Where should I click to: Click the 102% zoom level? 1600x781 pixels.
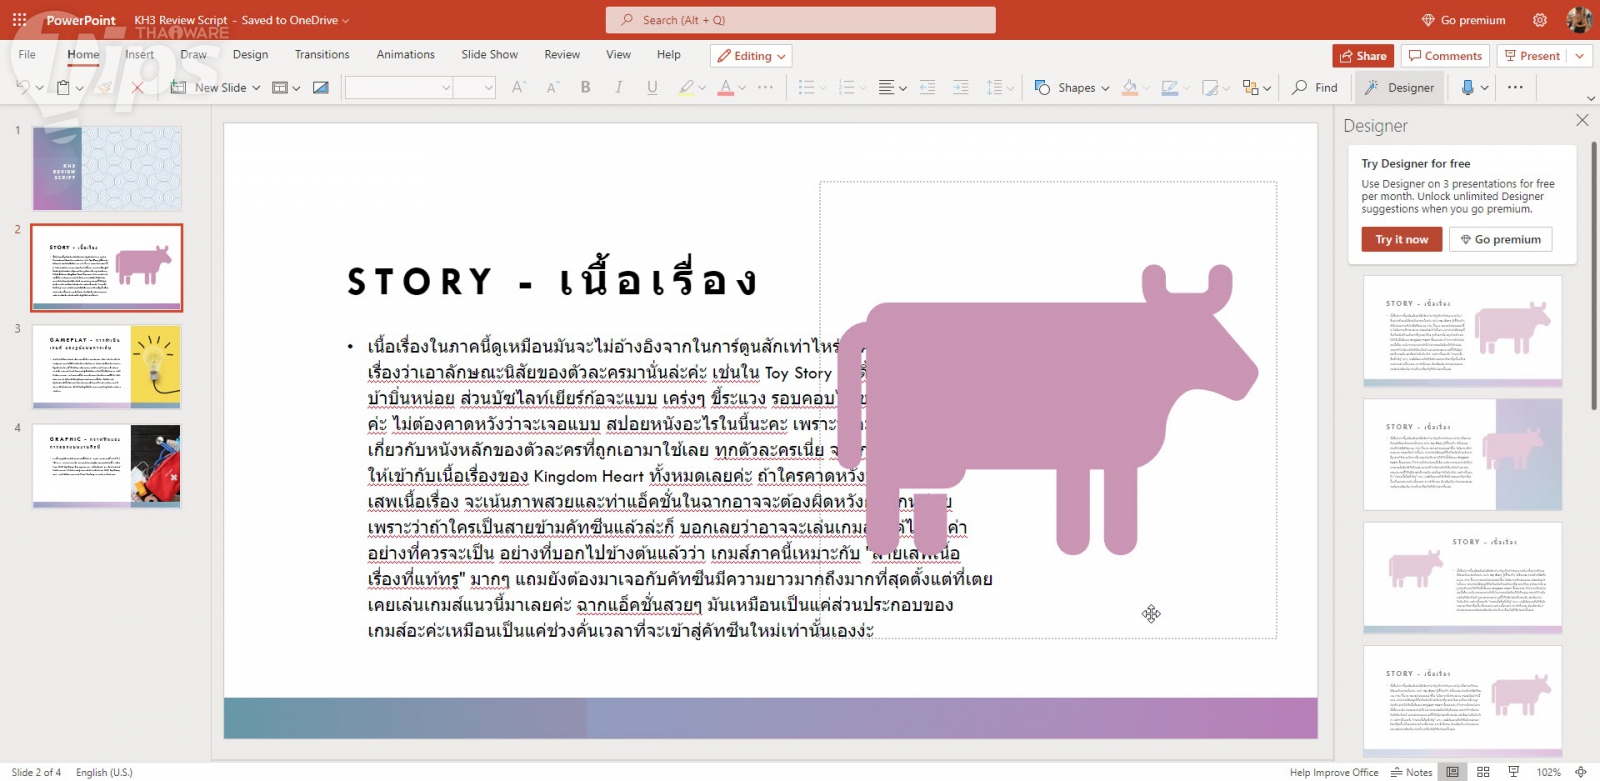(1548, 772)
